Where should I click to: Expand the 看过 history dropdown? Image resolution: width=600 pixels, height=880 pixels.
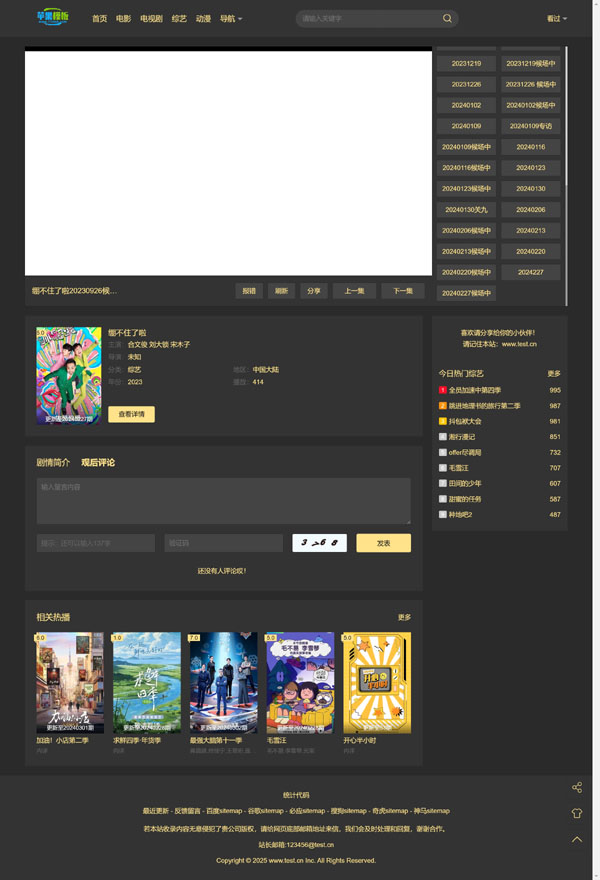pyautogui.click(x=556, y=19)
